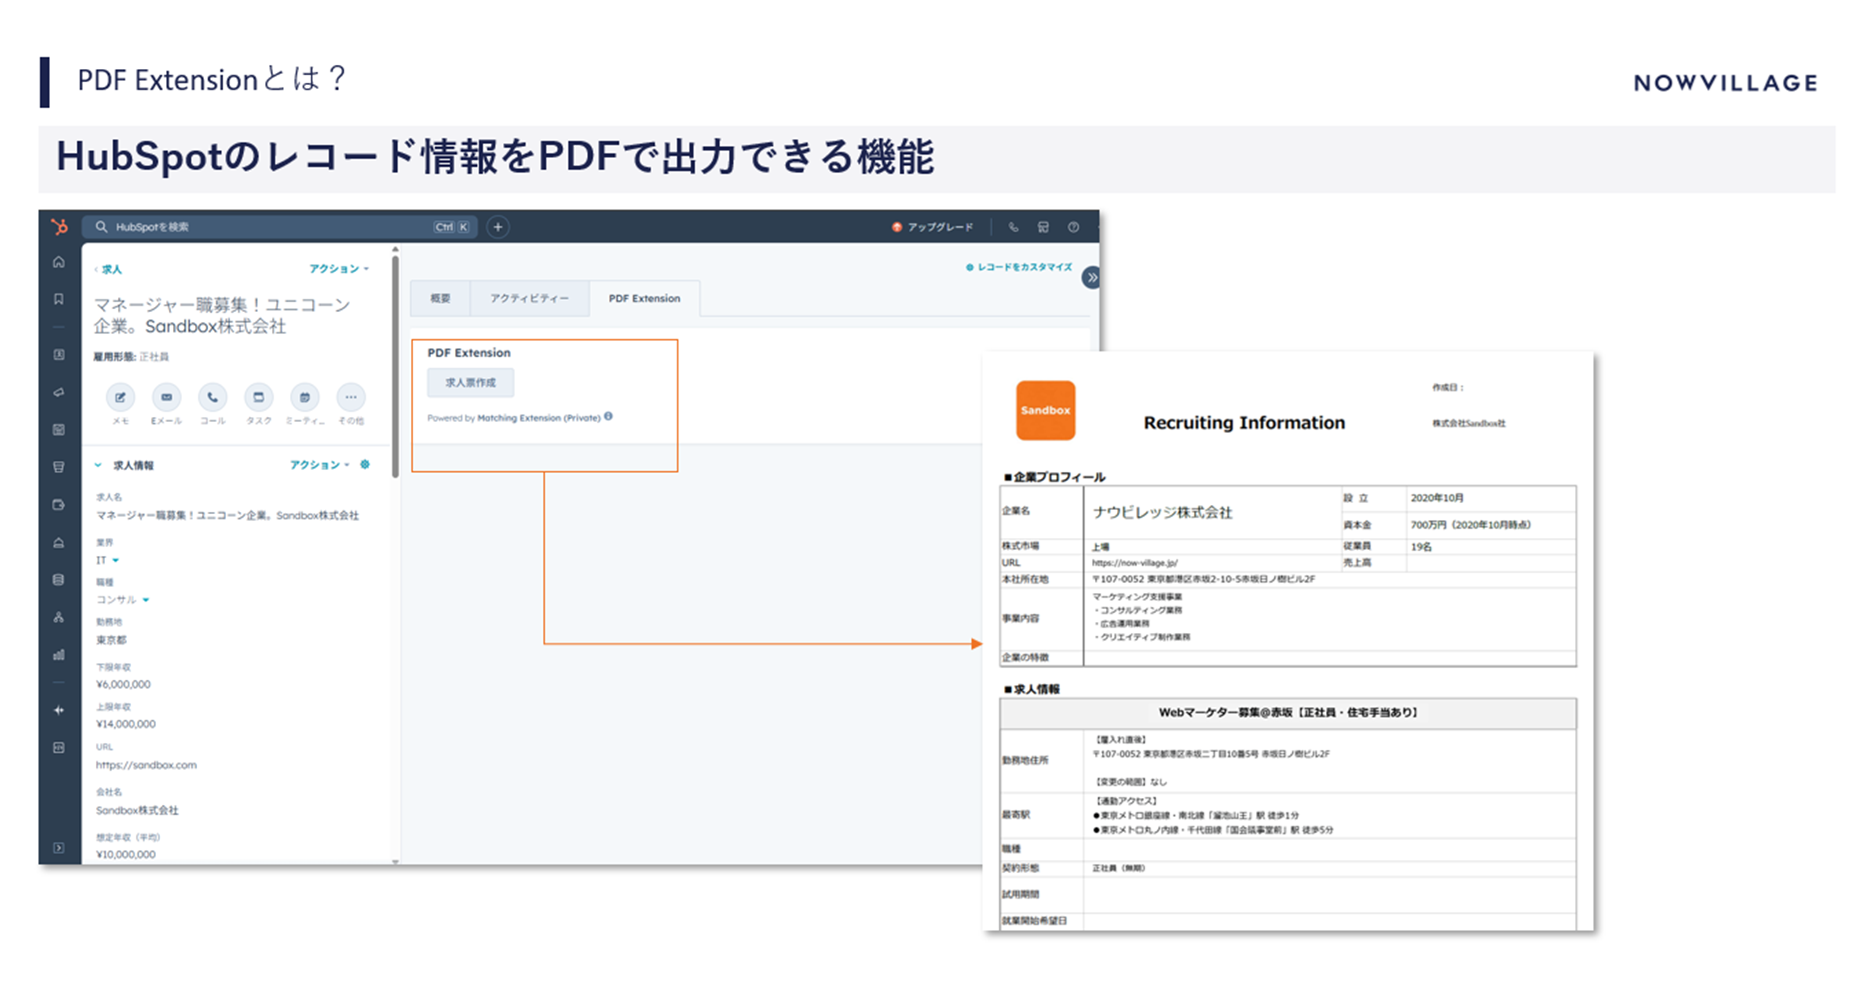Open the phone calling icon in the top bar
1871x993 pixels.
point(1013,227)
